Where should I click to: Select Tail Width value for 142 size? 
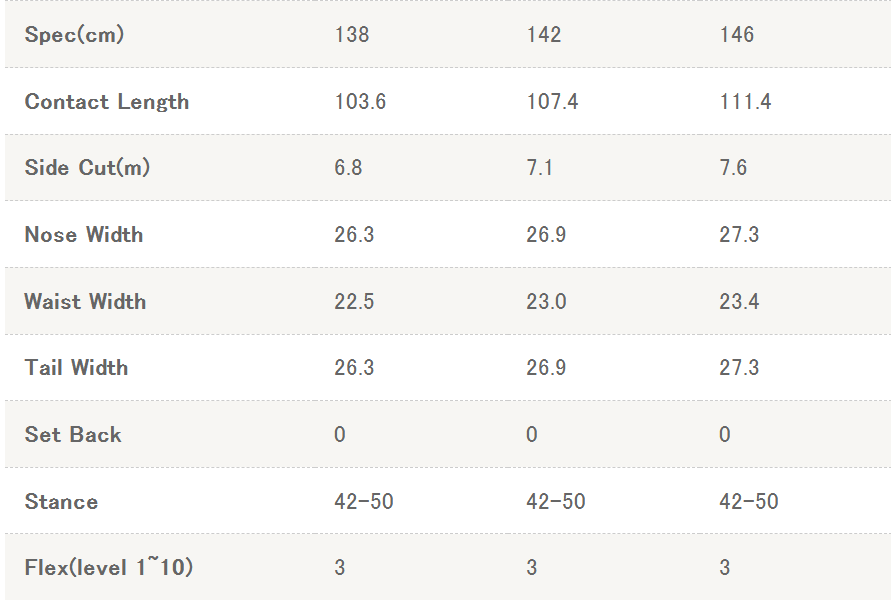click(x=546, y=368)
